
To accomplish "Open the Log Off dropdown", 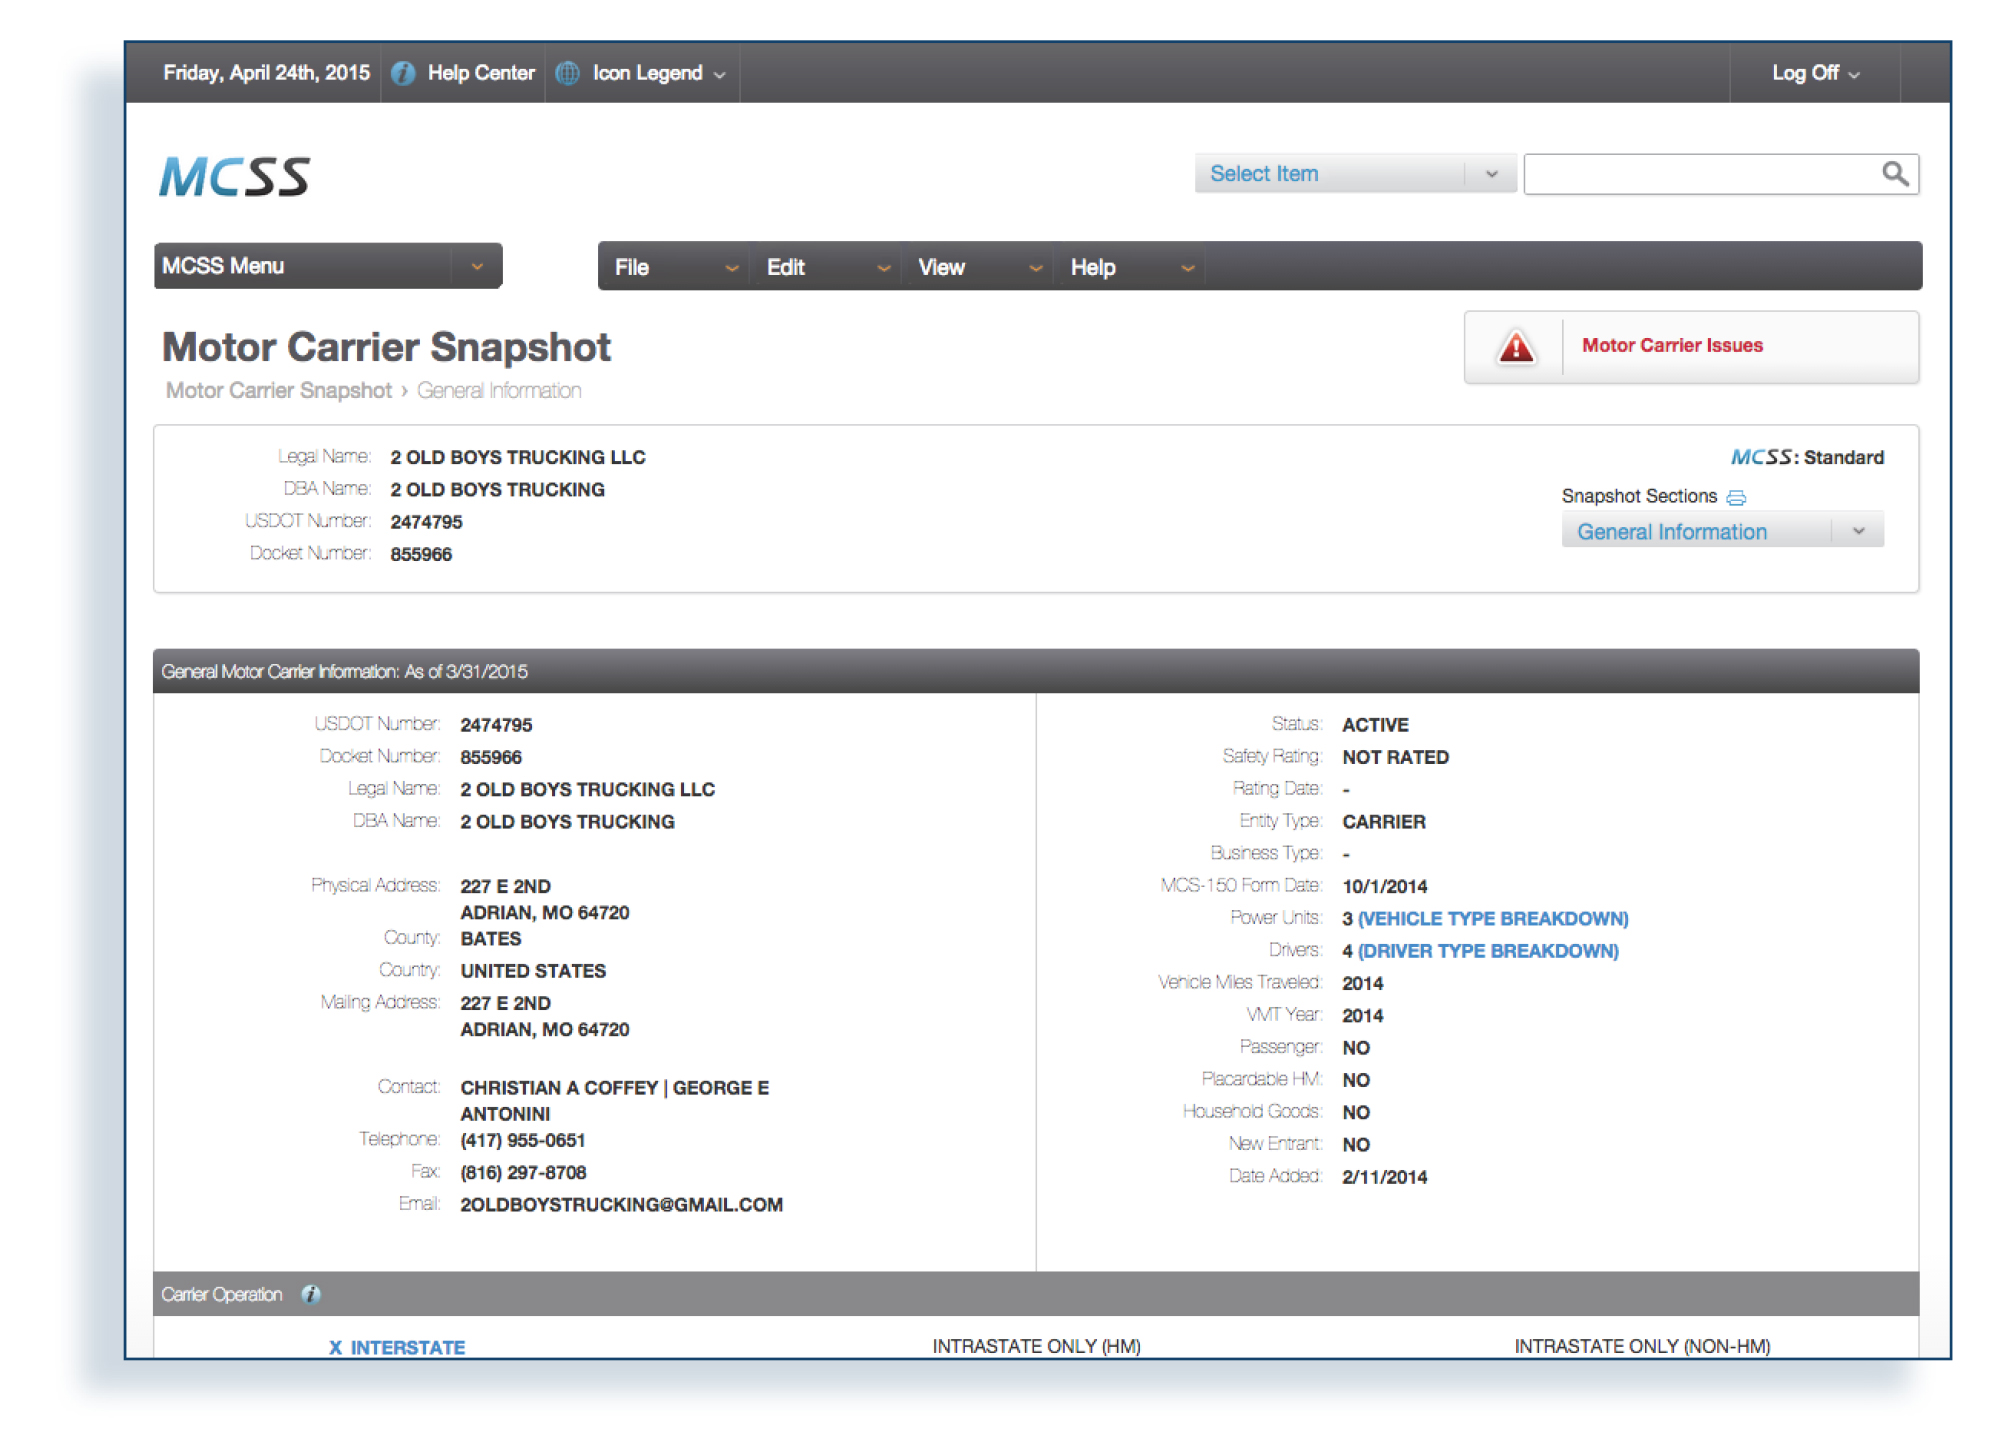I will [x=1815, y=73].
